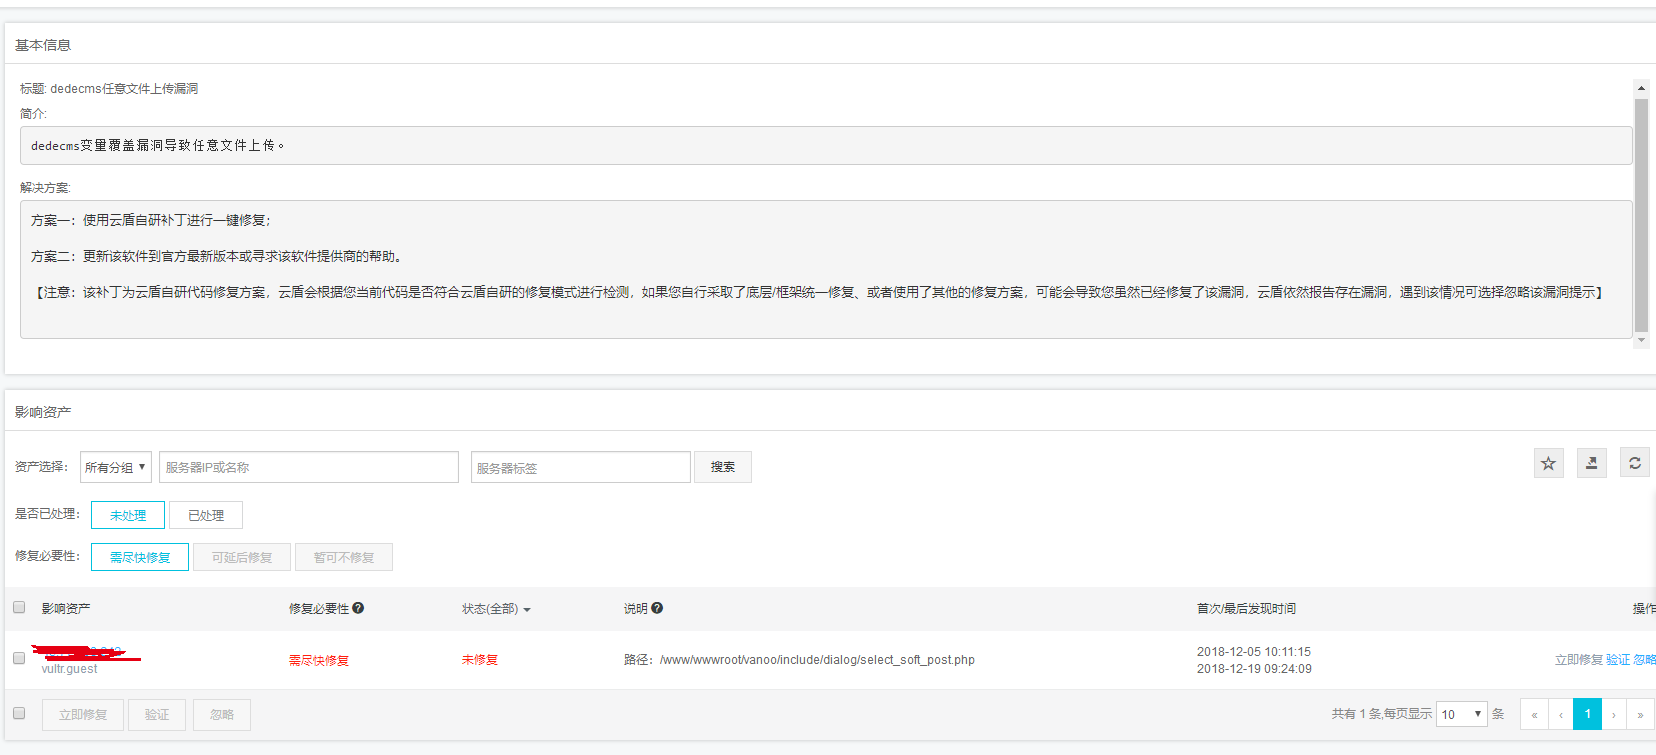Click the star favorite icon button
The width and height of the screenshot is (1656, 755).
(1549, 463)
